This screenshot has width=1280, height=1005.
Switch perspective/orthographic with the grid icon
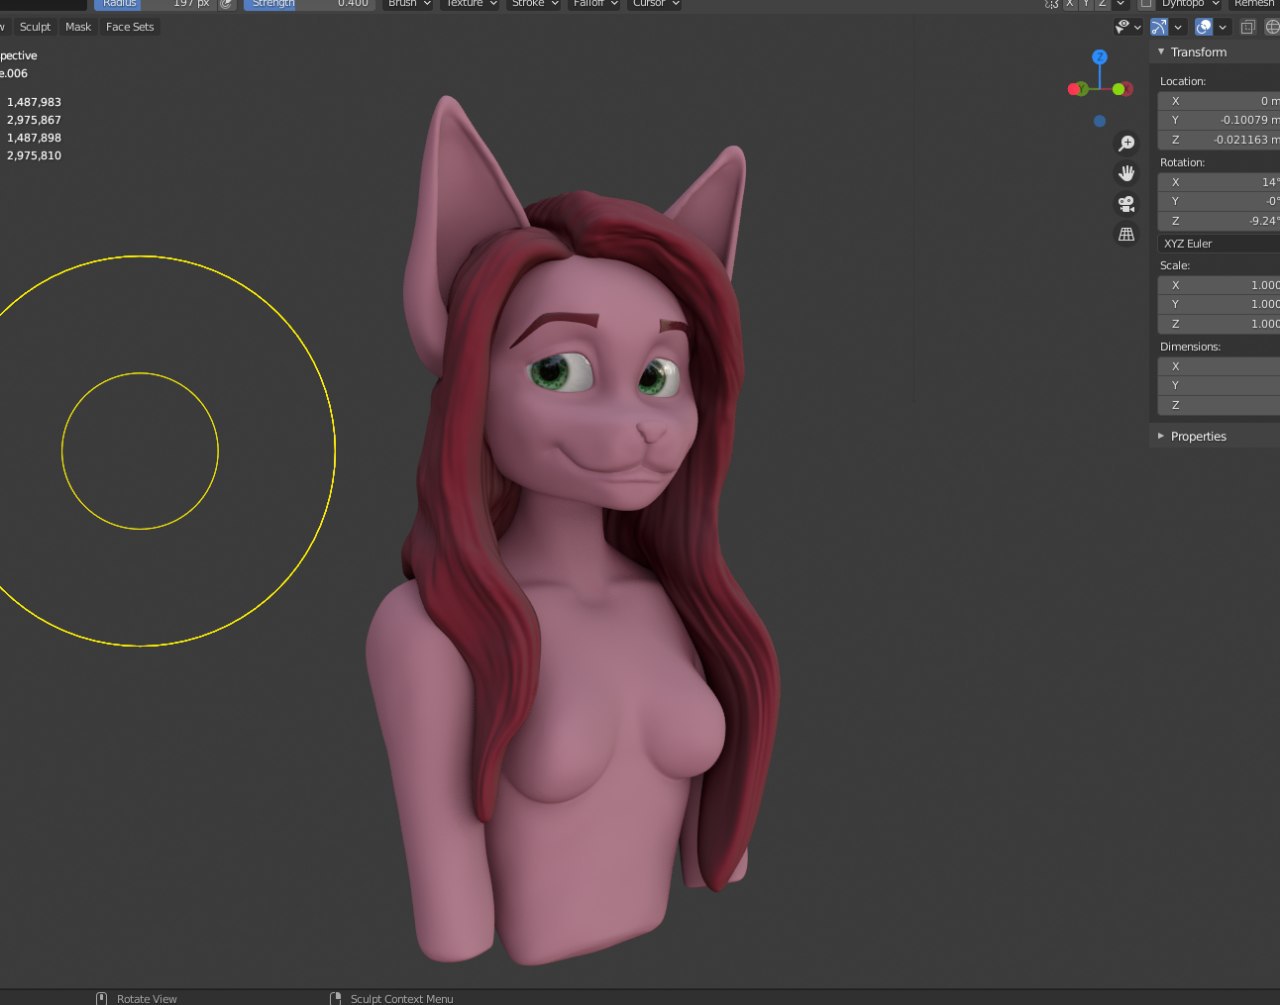[1127, 234]
